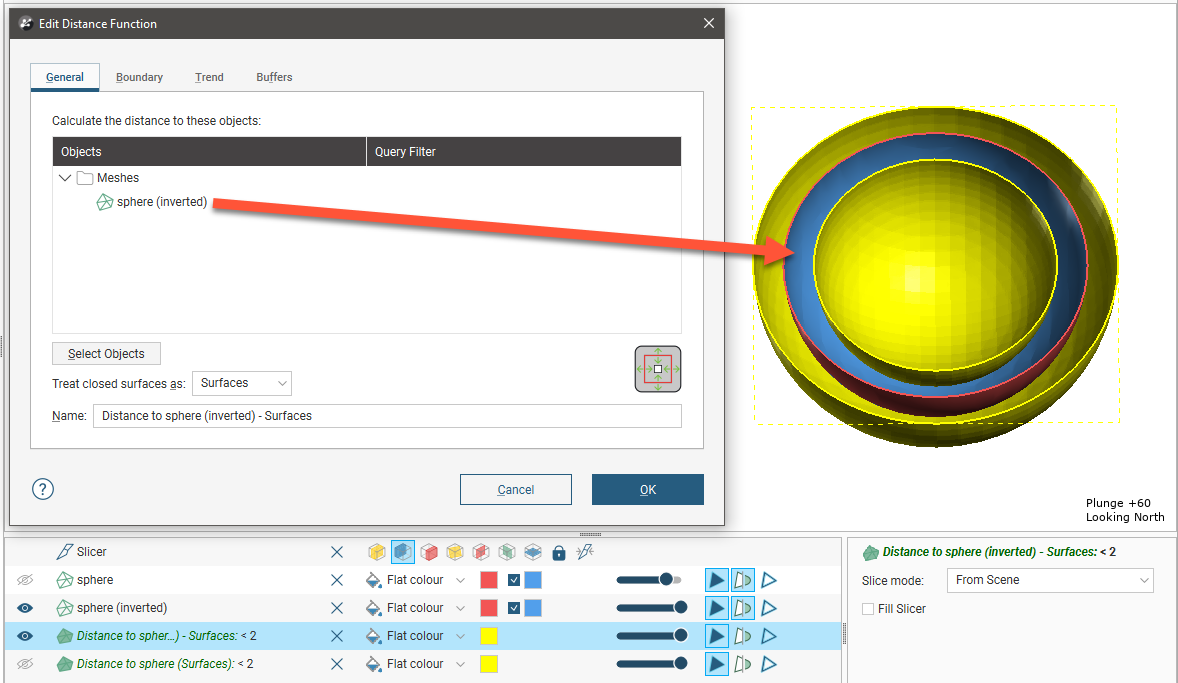The width and height of the screenshot is (1178, 683).
Task: Click the Select Objects button
Action: click(106, 354)
